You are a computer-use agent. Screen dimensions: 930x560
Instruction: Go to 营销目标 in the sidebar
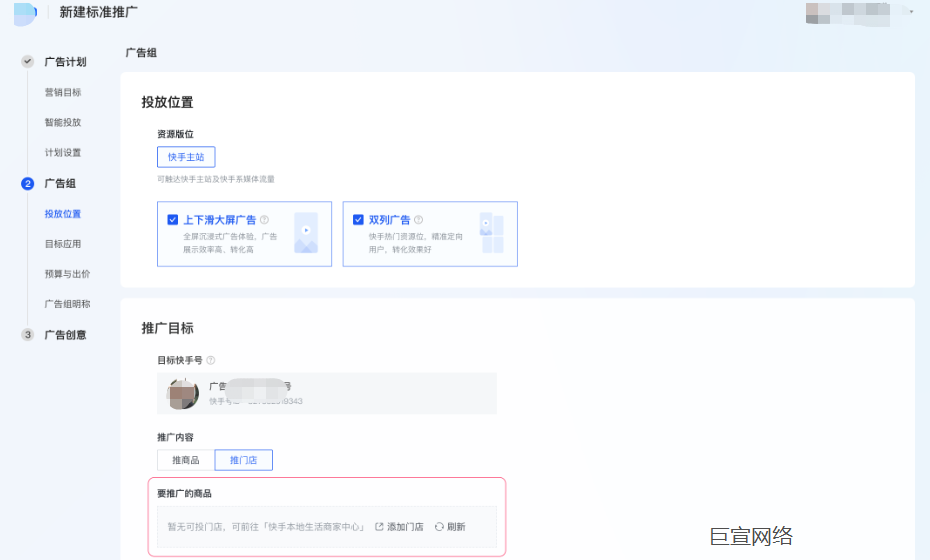point(63,92)
